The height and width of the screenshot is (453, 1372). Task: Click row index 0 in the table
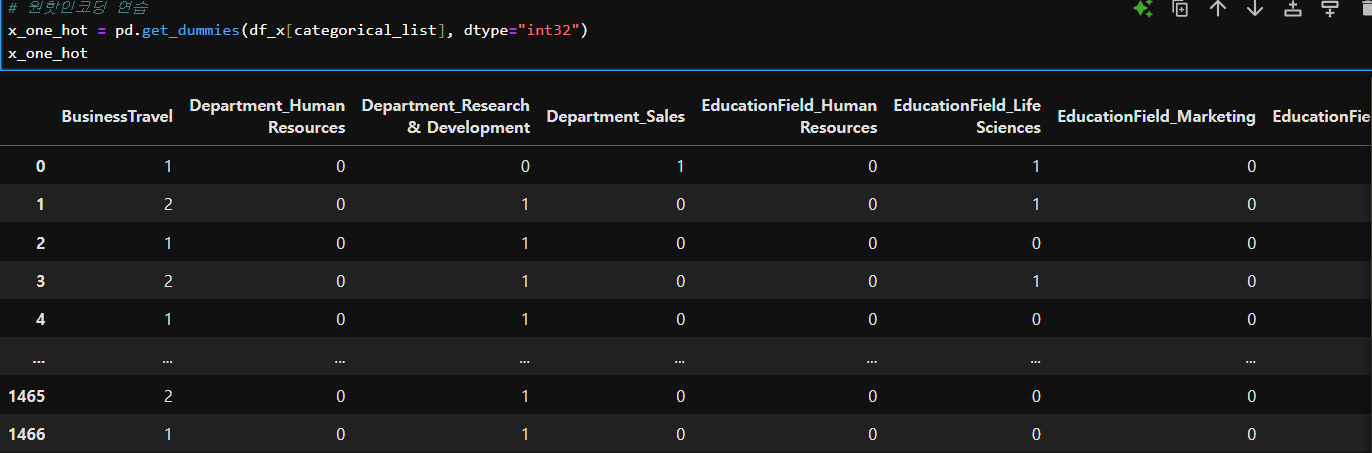pos(40,166)
